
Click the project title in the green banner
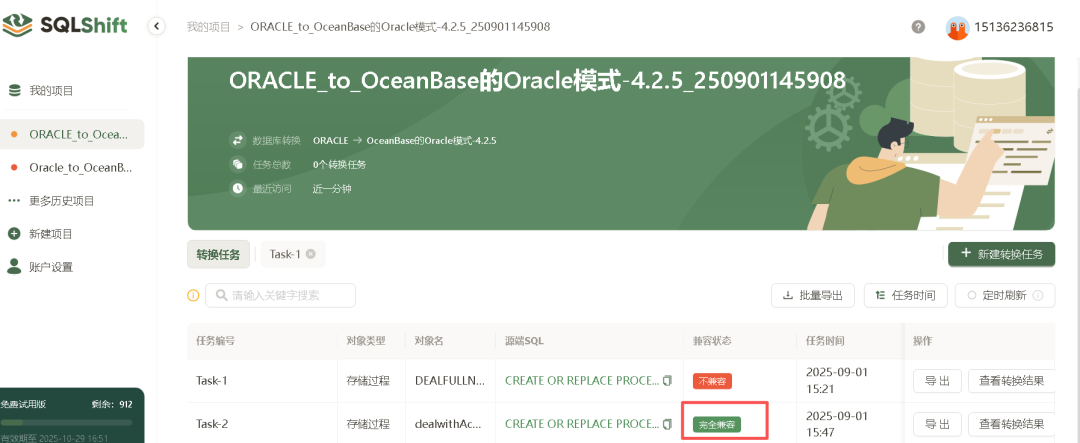click(x=537, y=81)
